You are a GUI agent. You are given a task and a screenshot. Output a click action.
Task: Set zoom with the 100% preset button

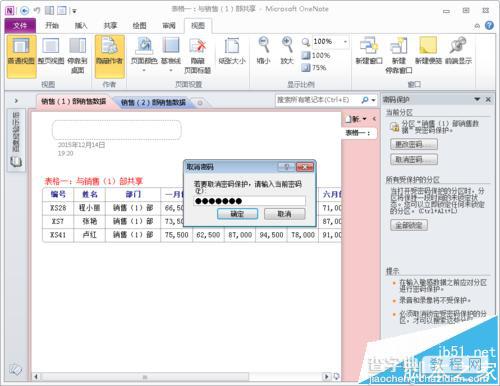(x=315, y=55)
